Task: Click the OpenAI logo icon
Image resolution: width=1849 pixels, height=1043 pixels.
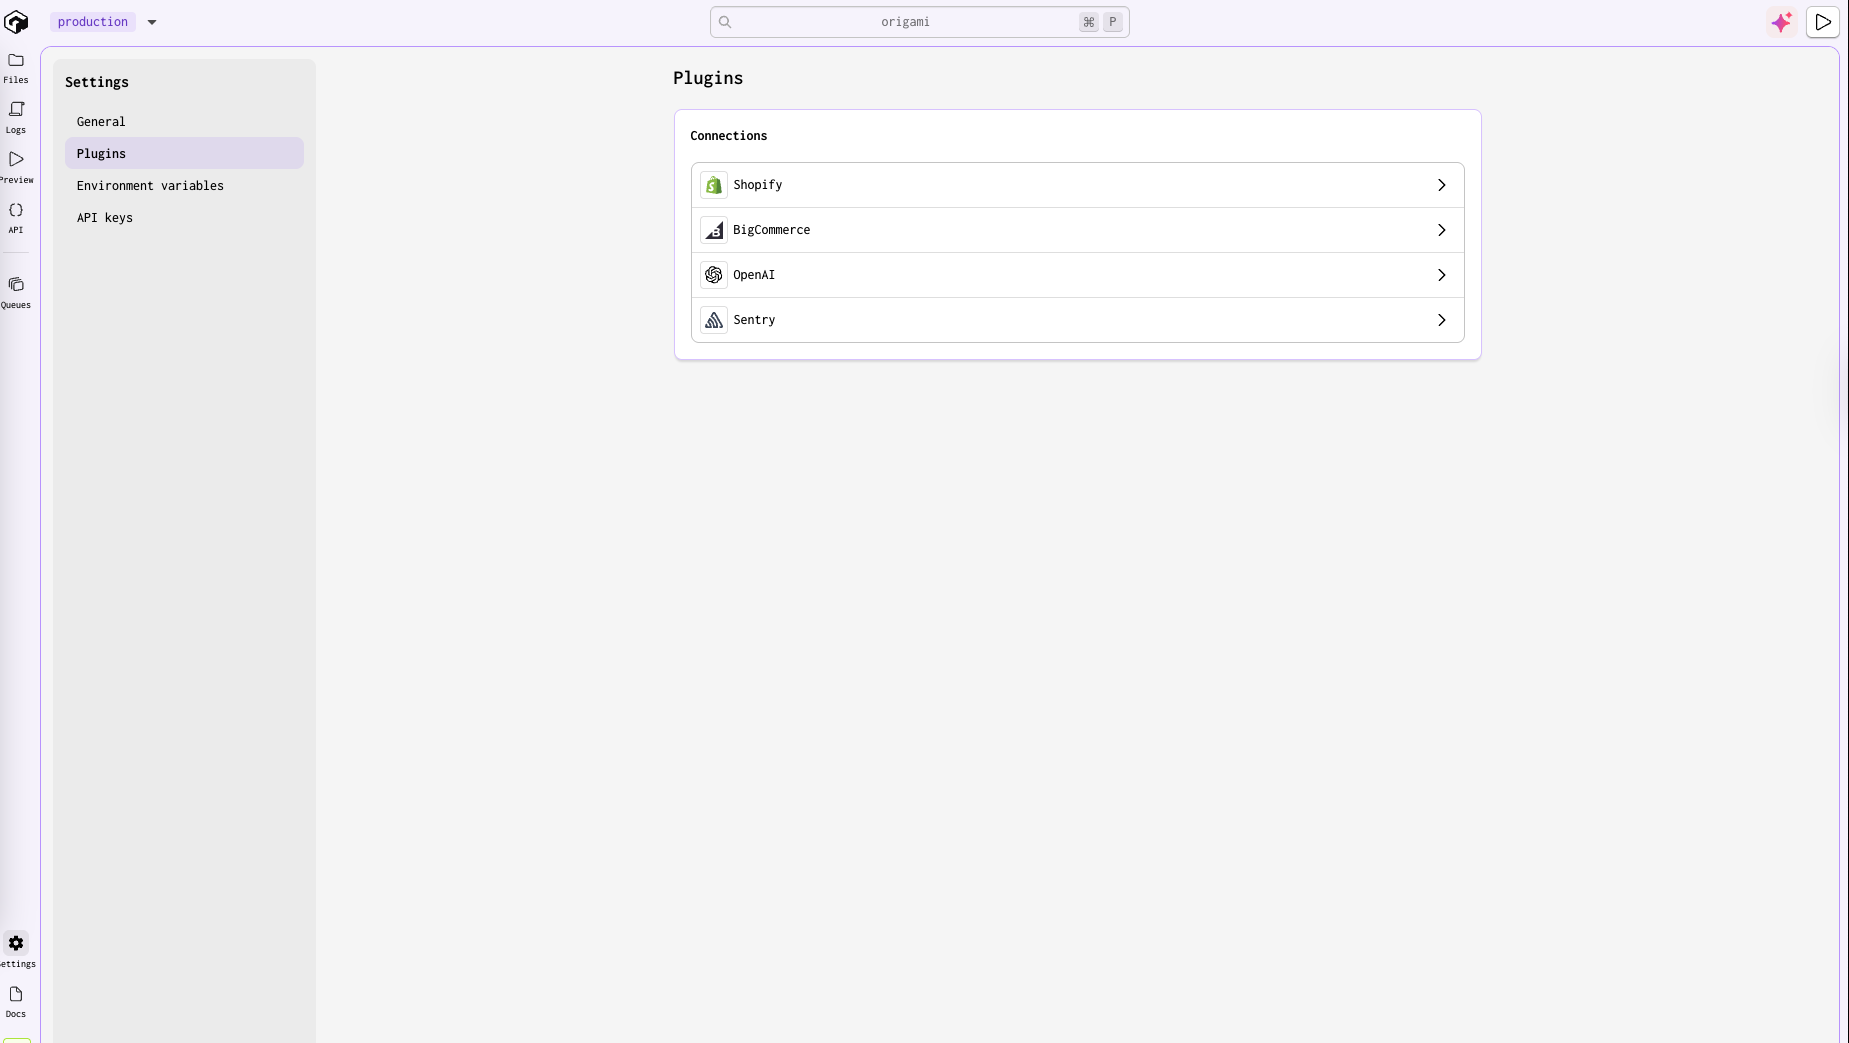Action: click(x=714, y=275)
